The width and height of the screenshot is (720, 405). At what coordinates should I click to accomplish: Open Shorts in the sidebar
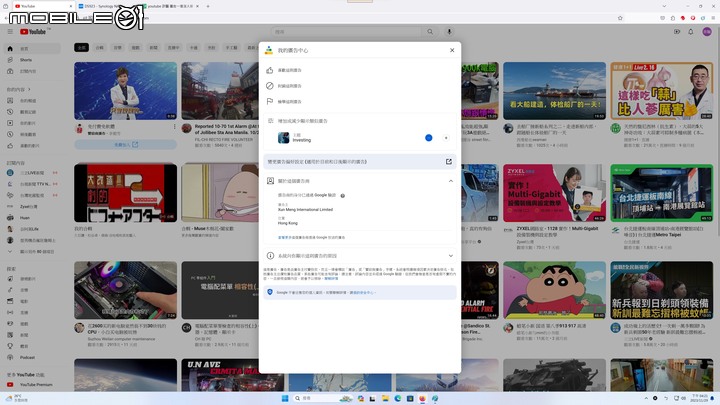click(32, 60)
